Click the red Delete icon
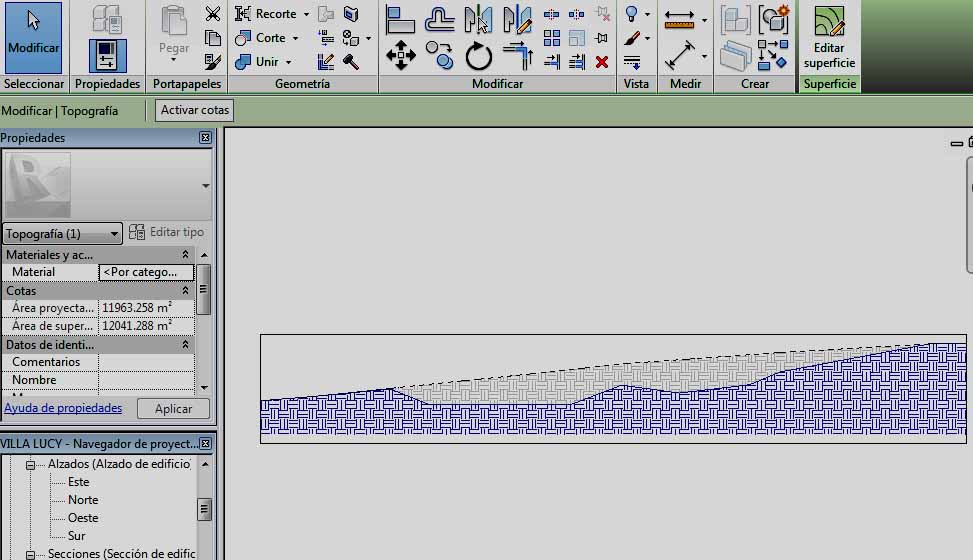Screen dimensions: 973x560 tap(602, 62)
